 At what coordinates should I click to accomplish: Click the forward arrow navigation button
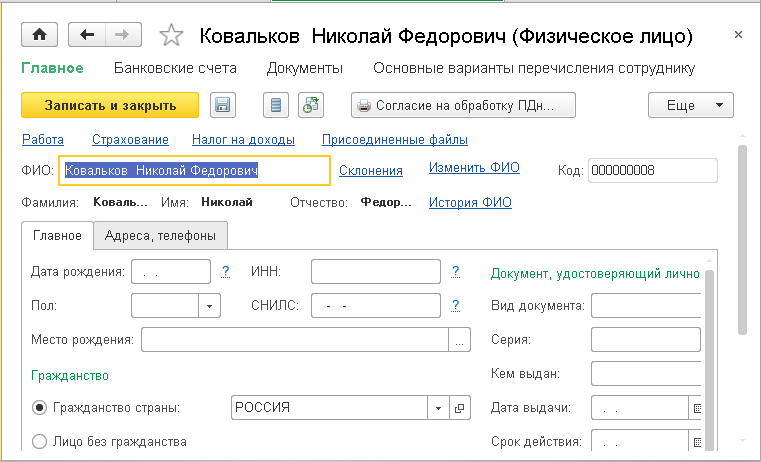(x=123, y=35)
